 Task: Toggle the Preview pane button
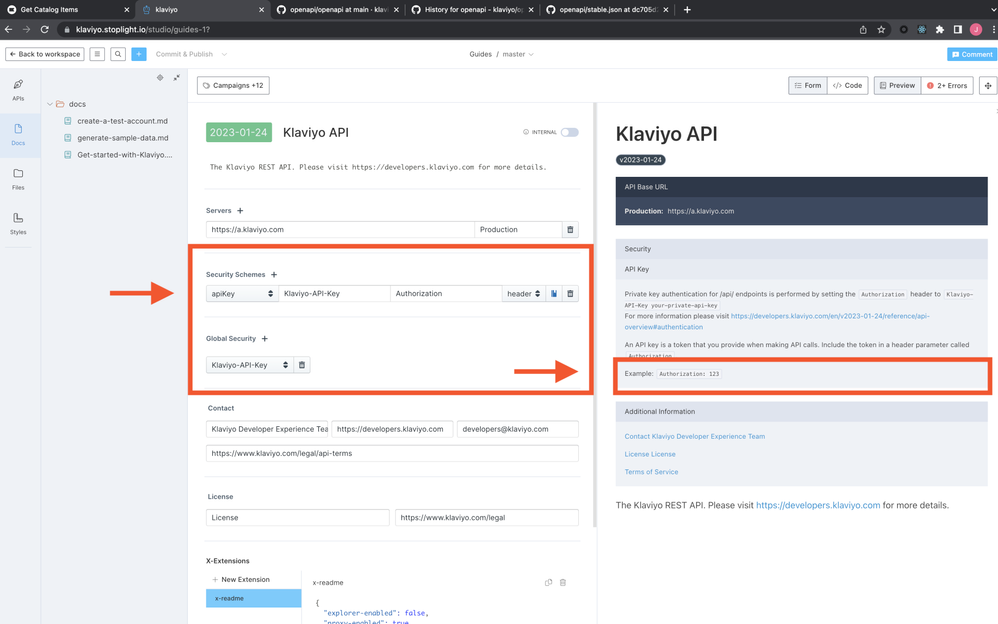[x=897, y=86]
